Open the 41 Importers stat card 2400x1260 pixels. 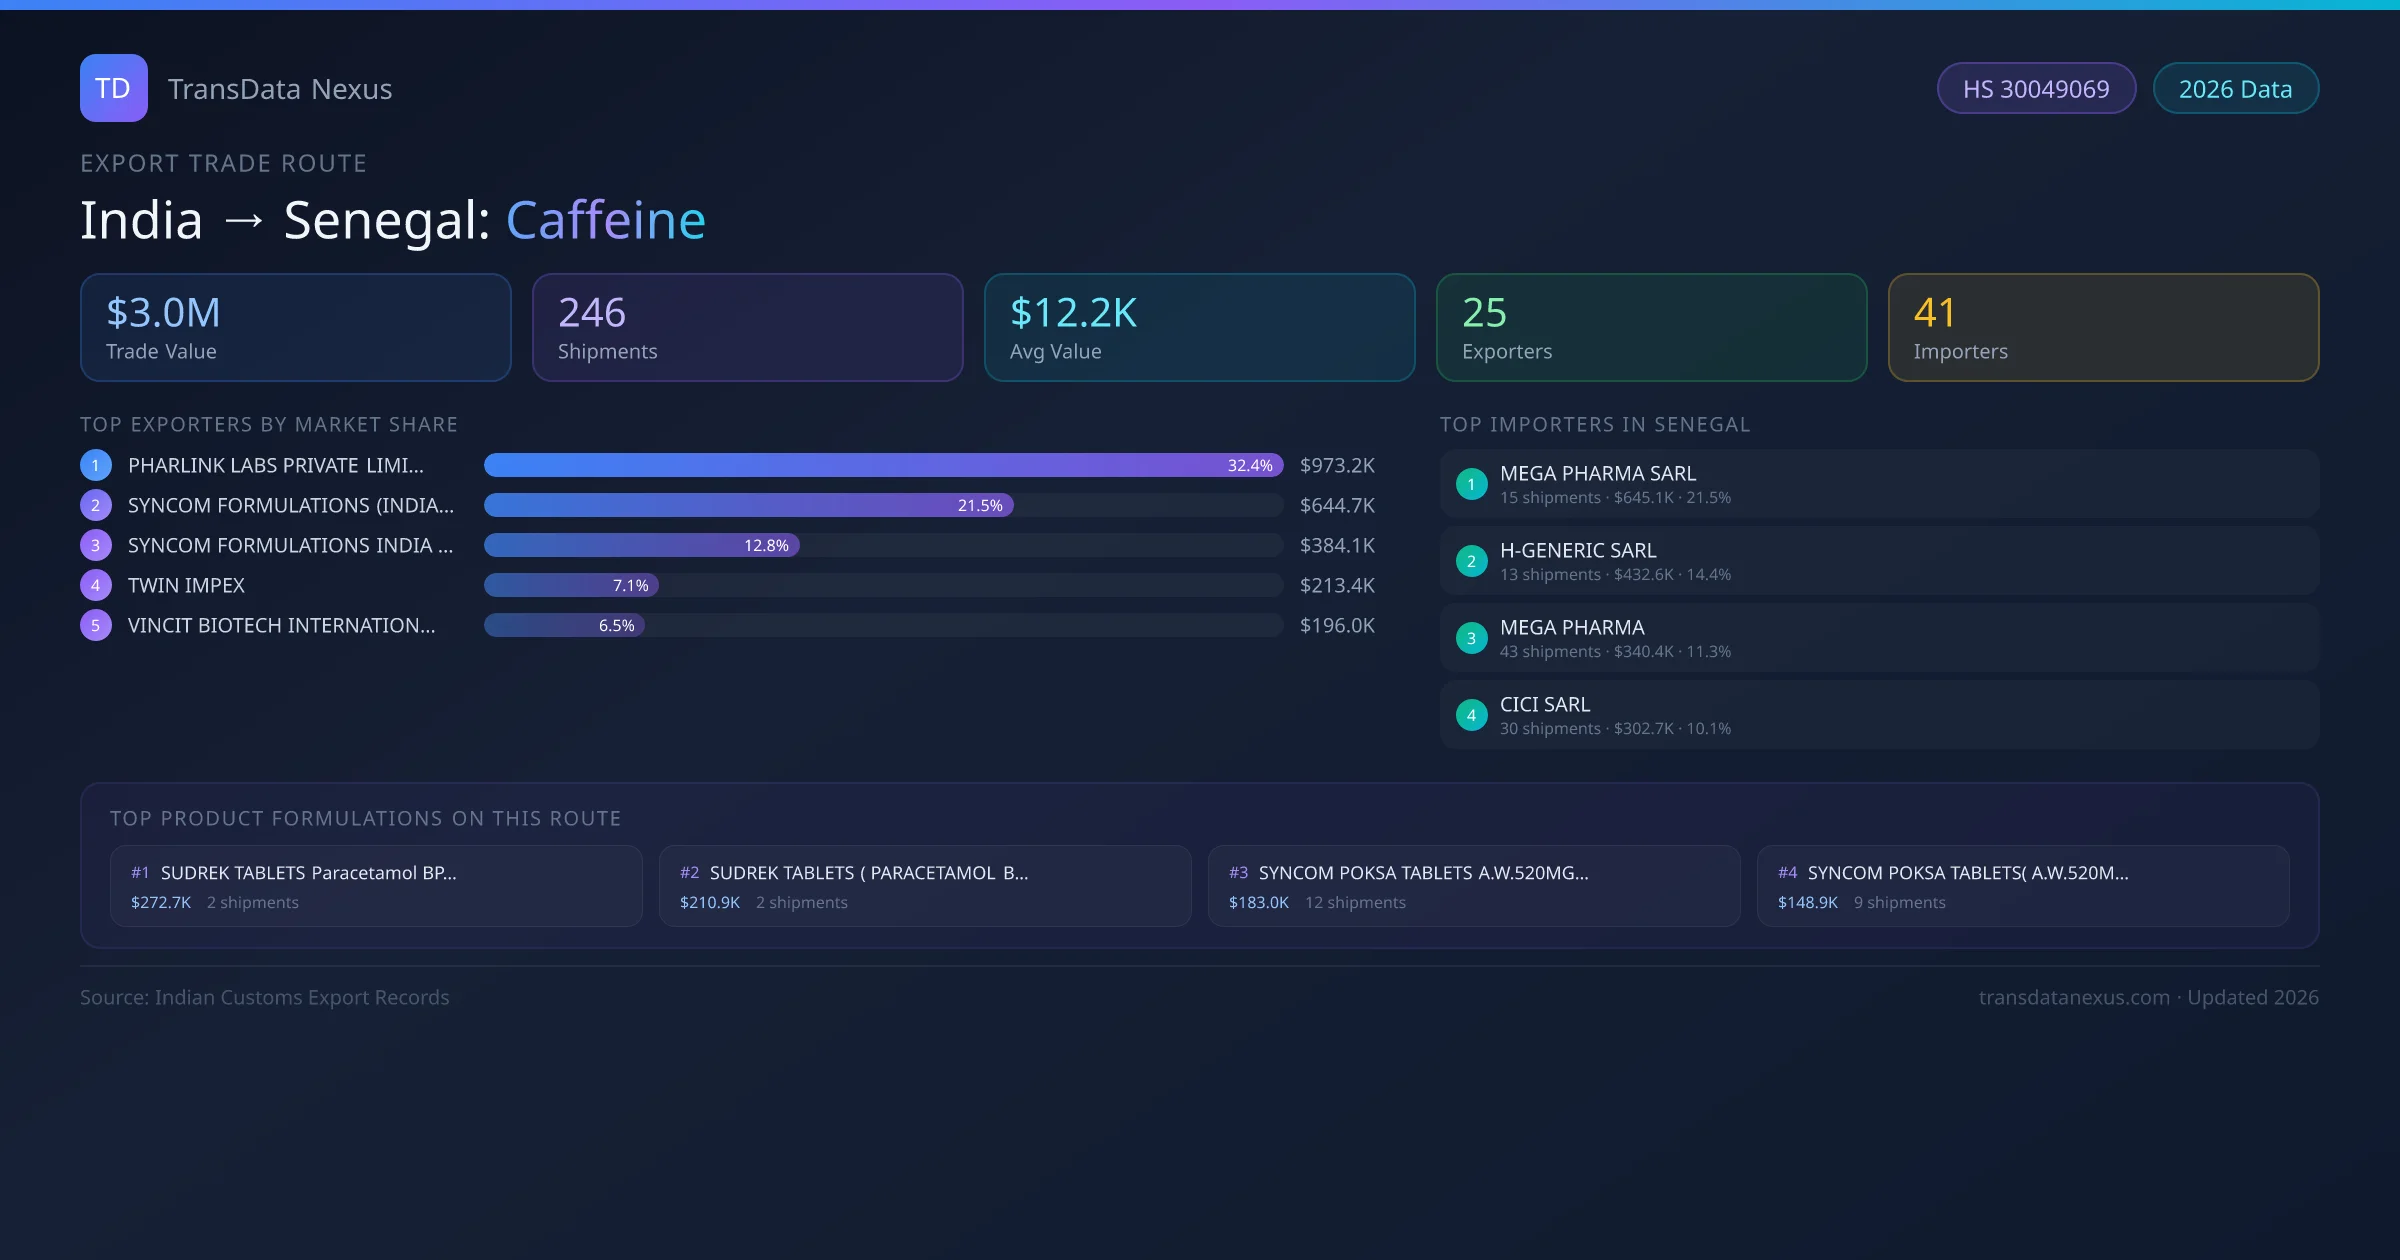(x=2103, y=327)
